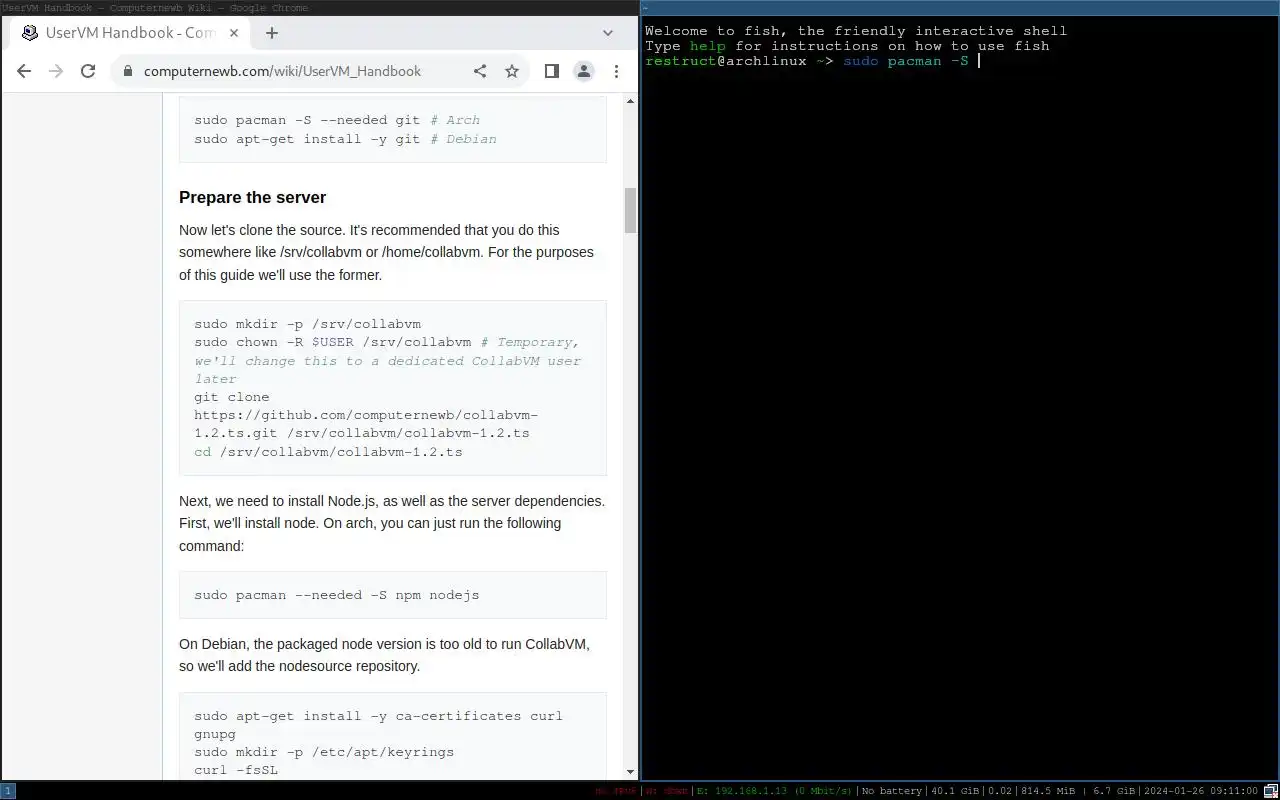The width and height of the screenshot is (1280, 800).
Task: Click the 'Prepare the server' heading
Action: [253, 197]
